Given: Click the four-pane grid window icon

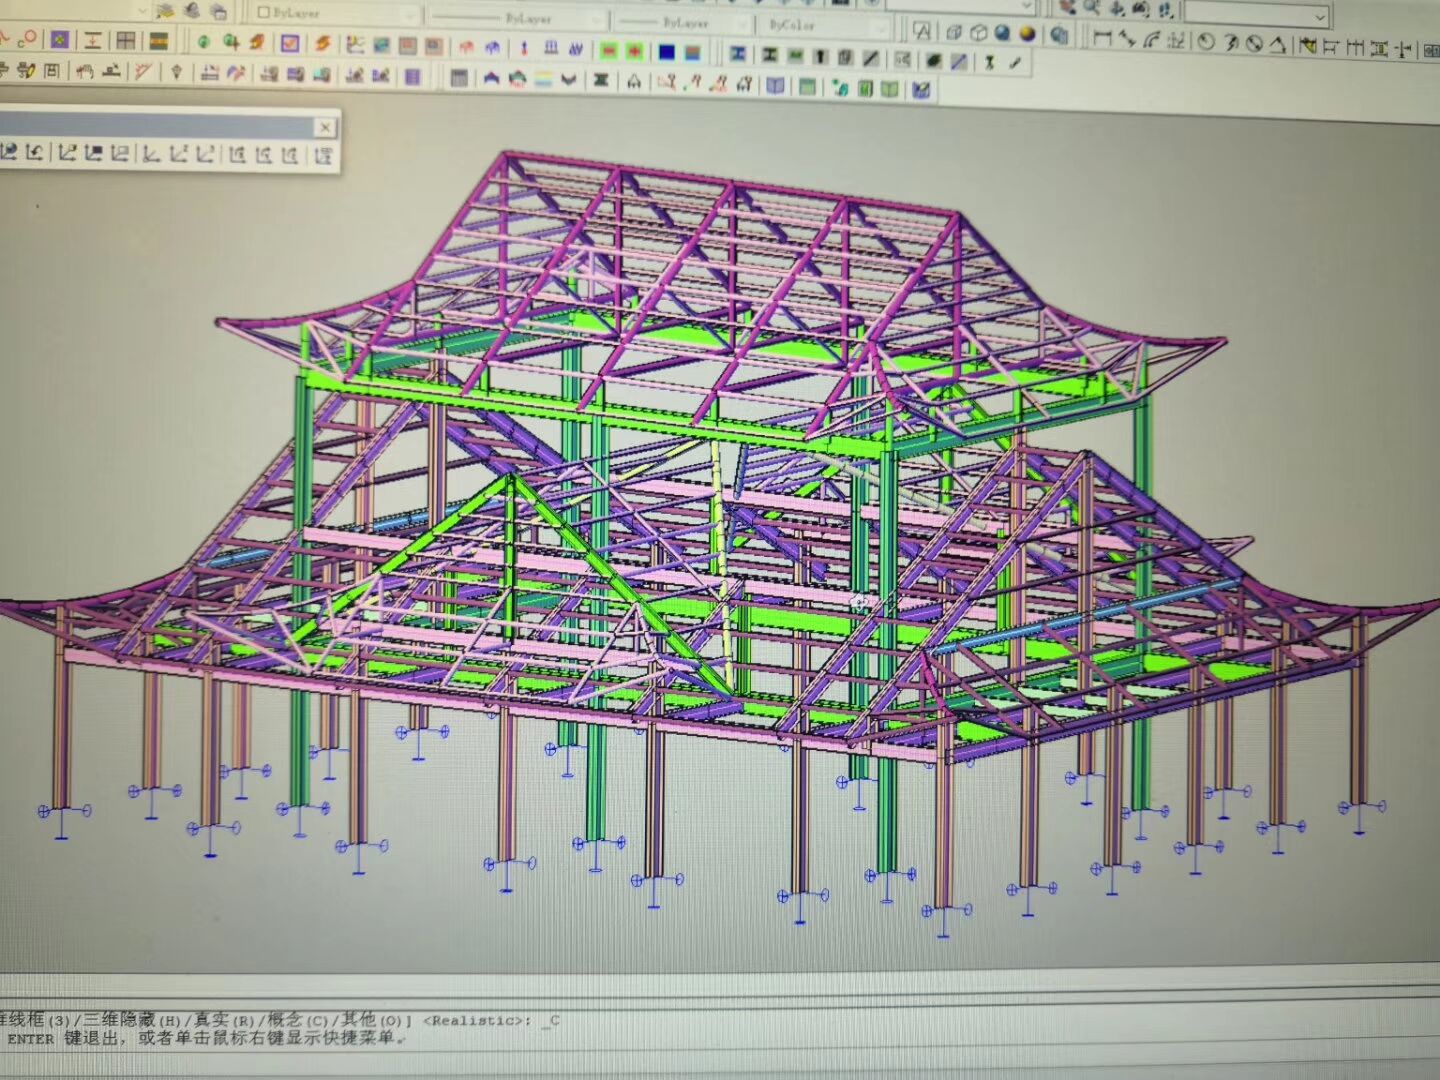Looking at the screenshot, I should [x=126, y=41].
